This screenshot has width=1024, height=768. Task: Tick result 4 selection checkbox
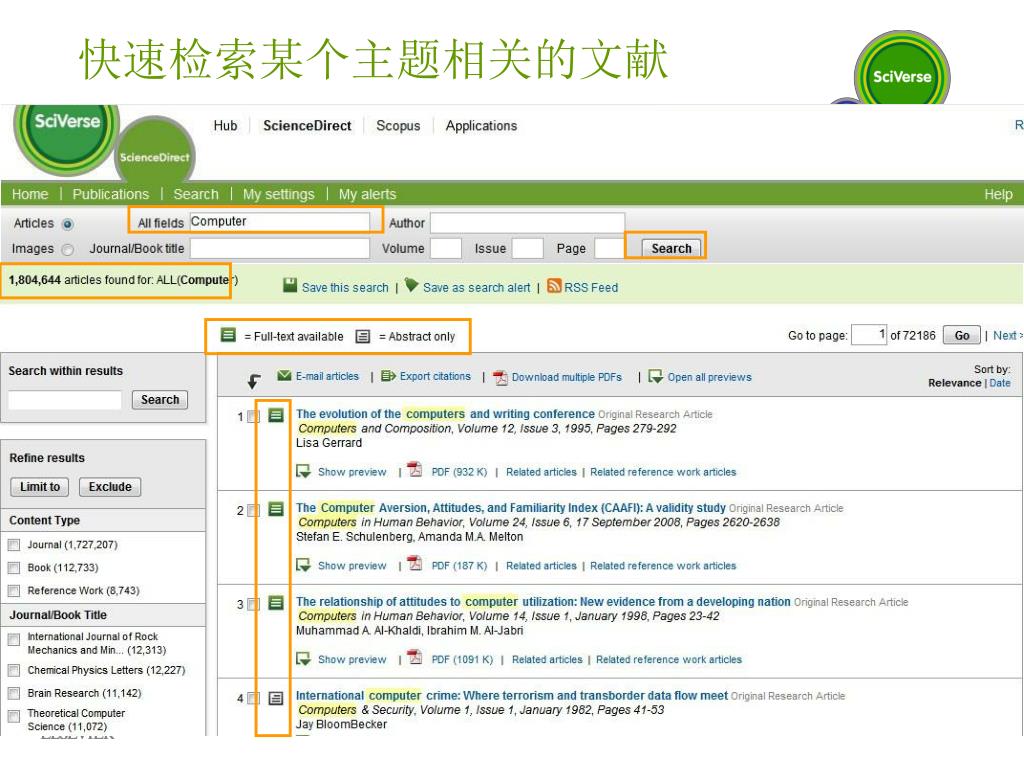[x=254, y=698]
